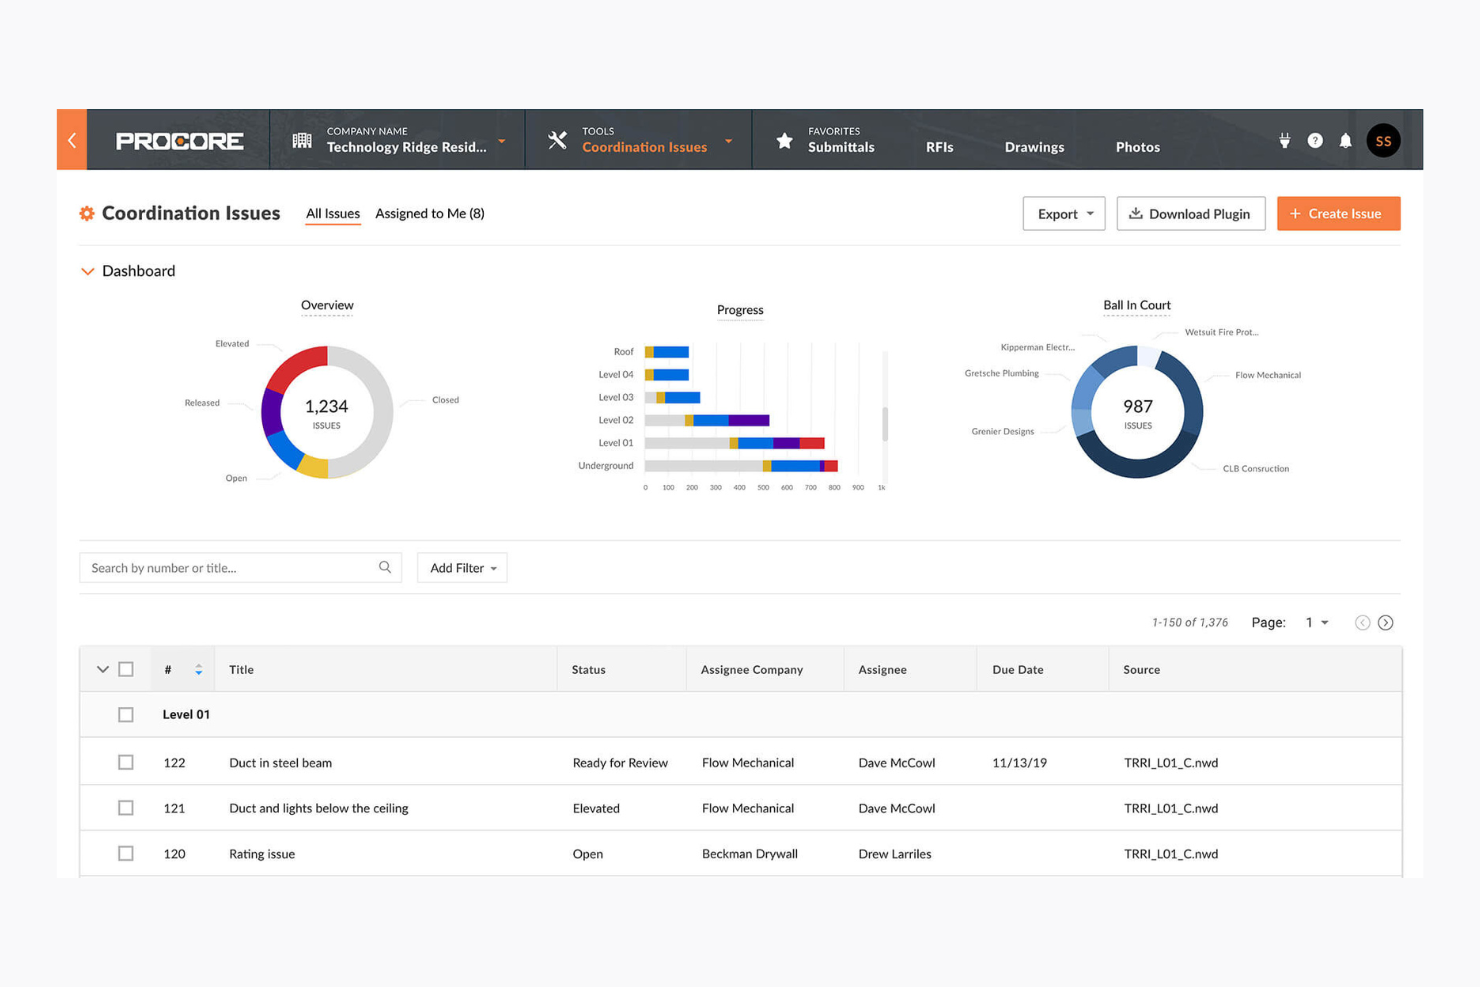
Task: Click the Title column header
Action: click(241, 669)
